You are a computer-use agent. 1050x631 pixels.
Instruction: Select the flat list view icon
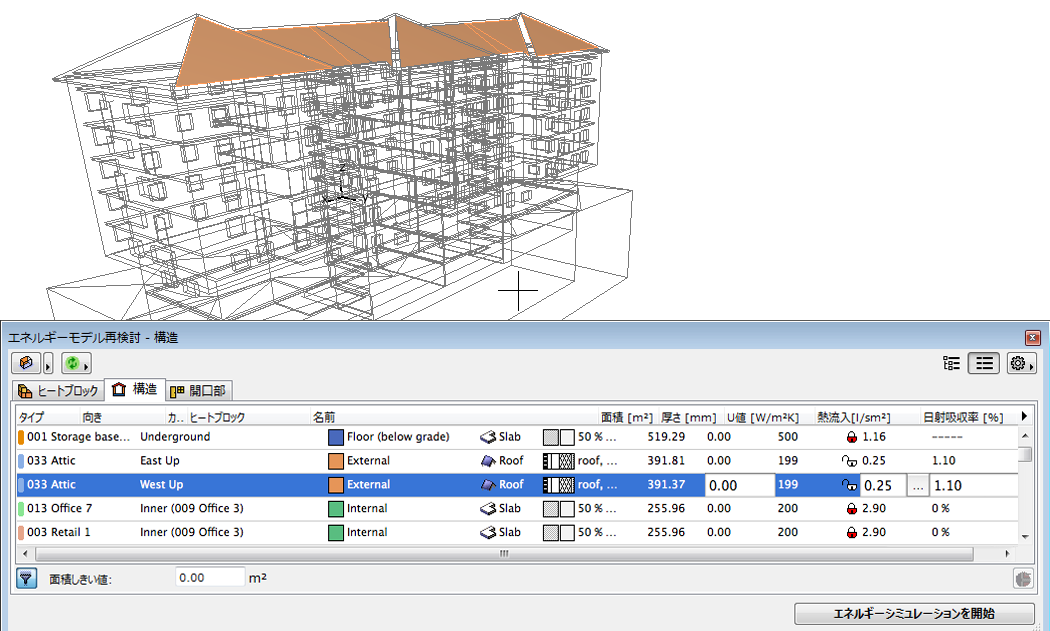tap(984, 363)
